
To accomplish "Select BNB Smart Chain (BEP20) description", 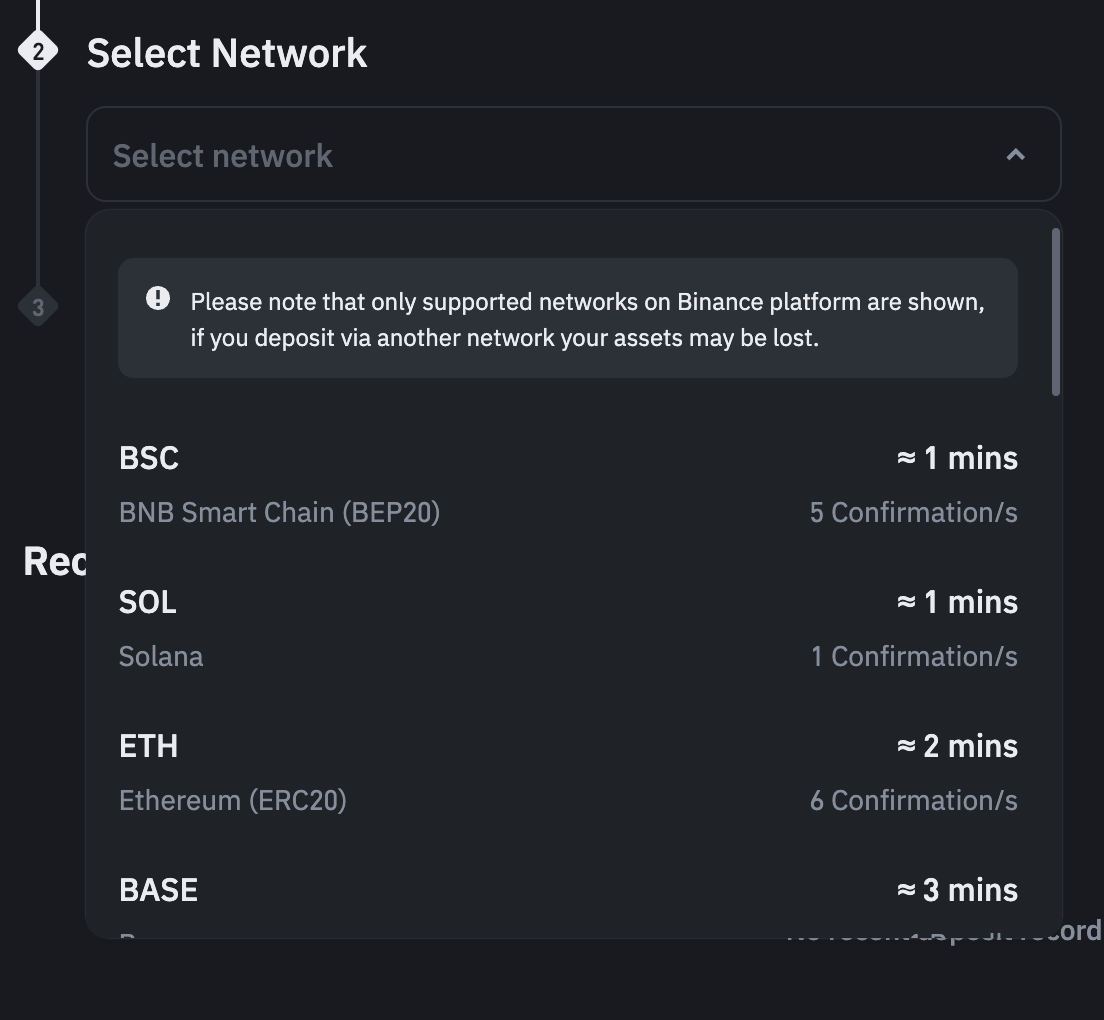I will pos(279,513).
